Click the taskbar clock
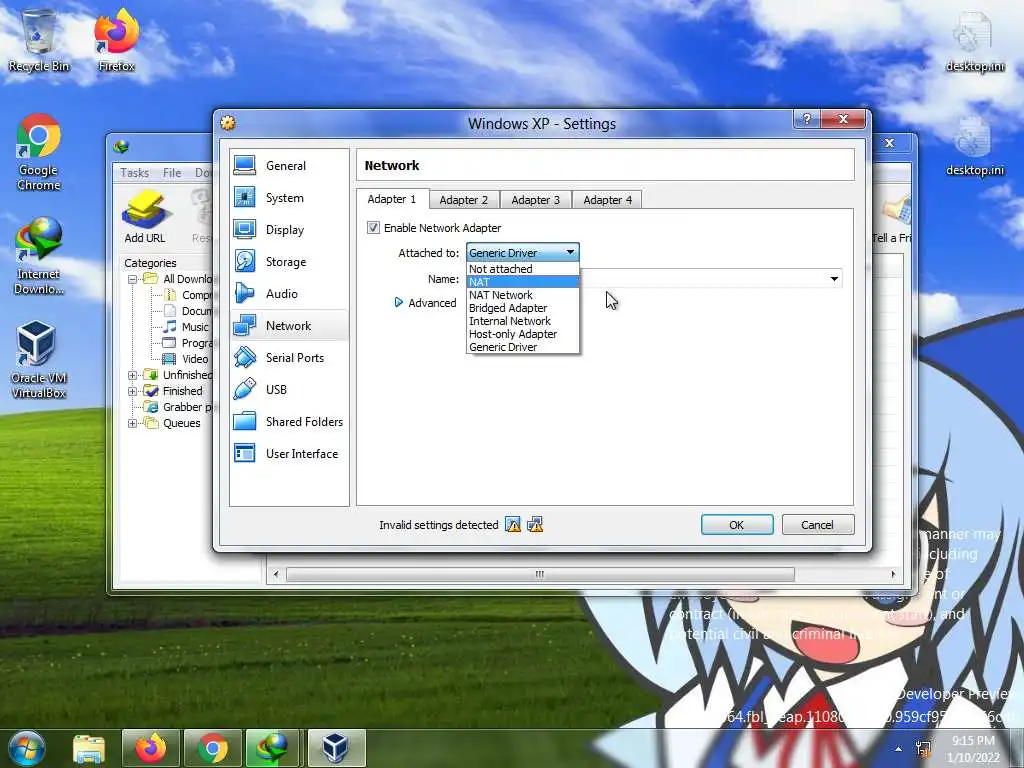The height and width of the screenshot is (768, 1024). (973, 749)
